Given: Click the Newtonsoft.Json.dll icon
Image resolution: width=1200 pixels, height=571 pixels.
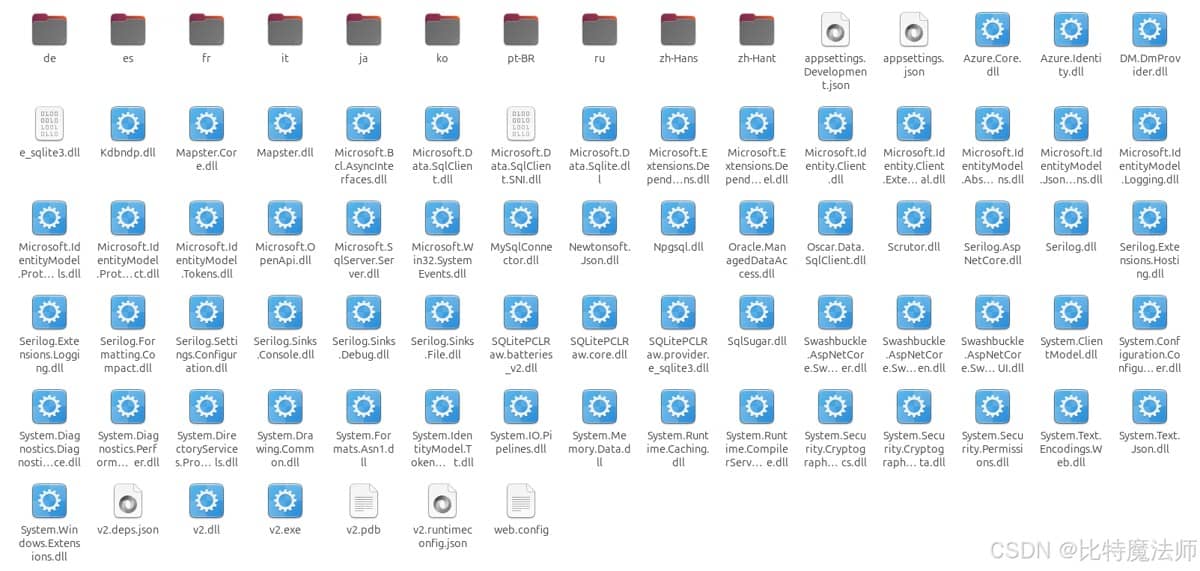Looking at the screenshot, I should click(599, 218).
